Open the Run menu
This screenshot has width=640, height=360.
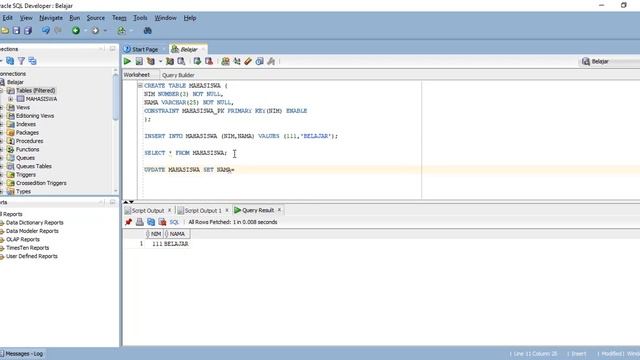coord(75,18)
